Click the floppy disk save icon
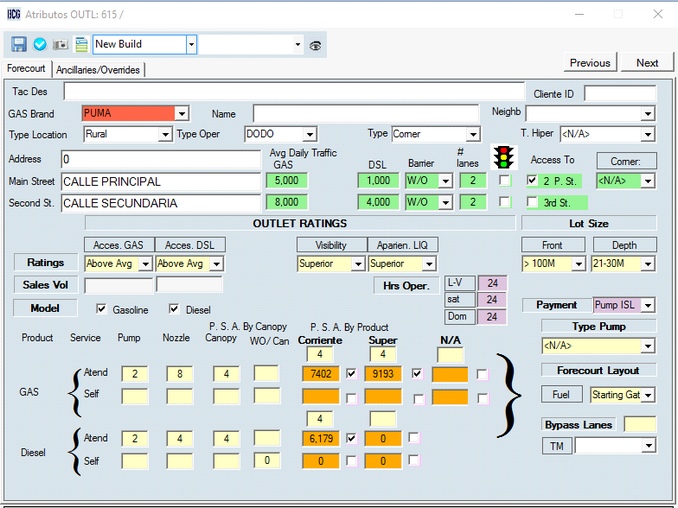 [19, 45]
